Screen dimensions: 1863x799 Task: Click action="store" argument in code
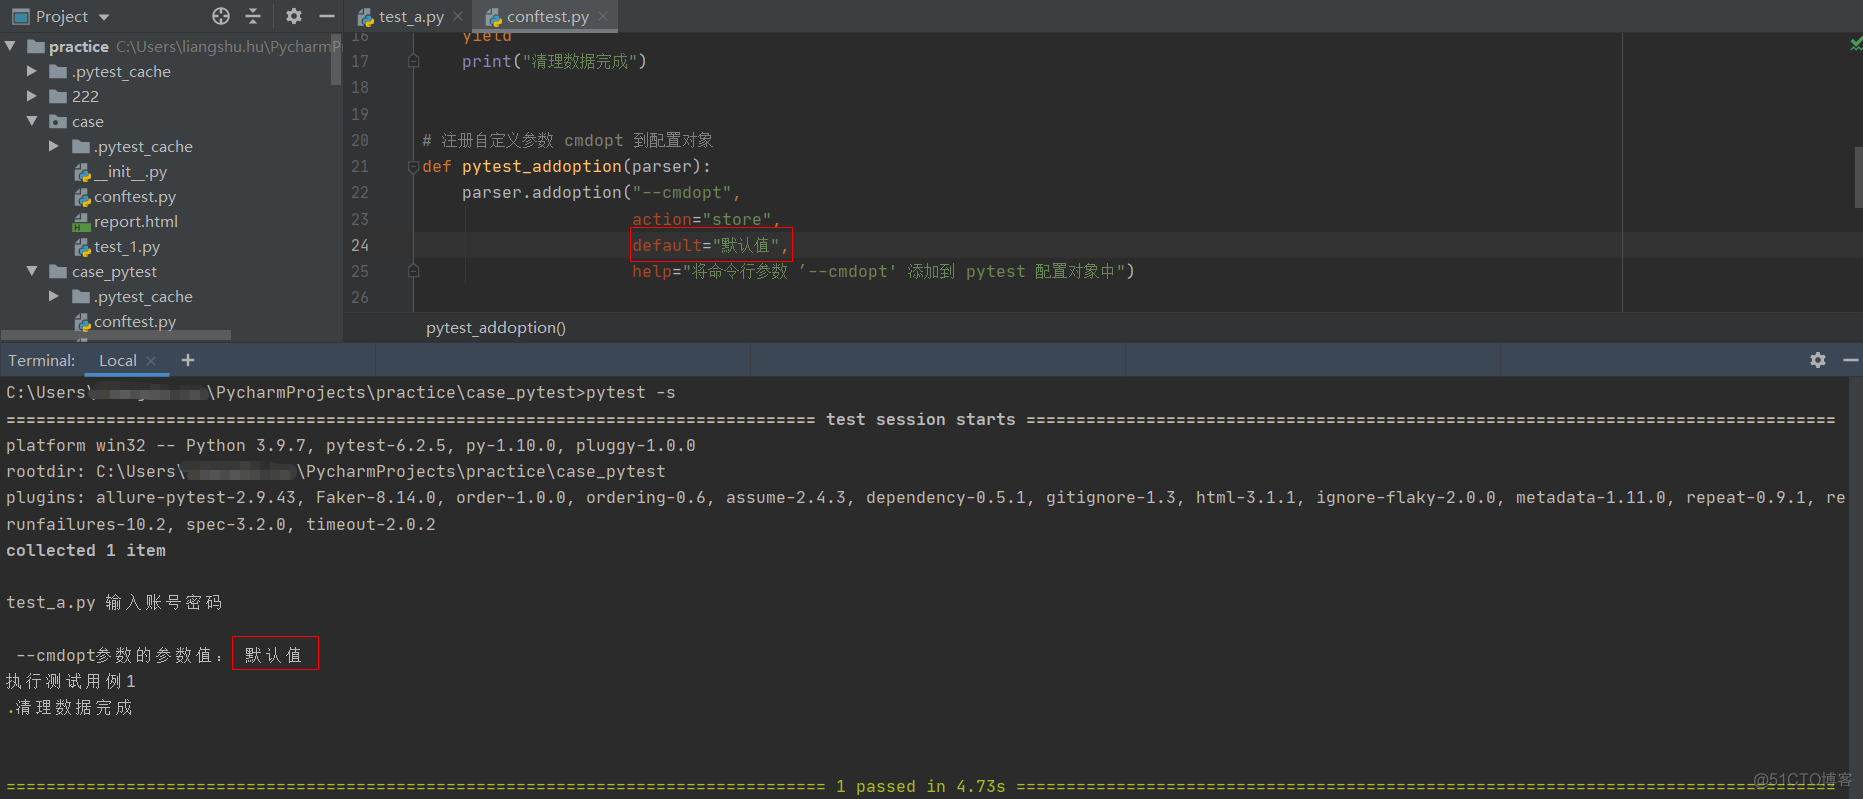point(706,219)
